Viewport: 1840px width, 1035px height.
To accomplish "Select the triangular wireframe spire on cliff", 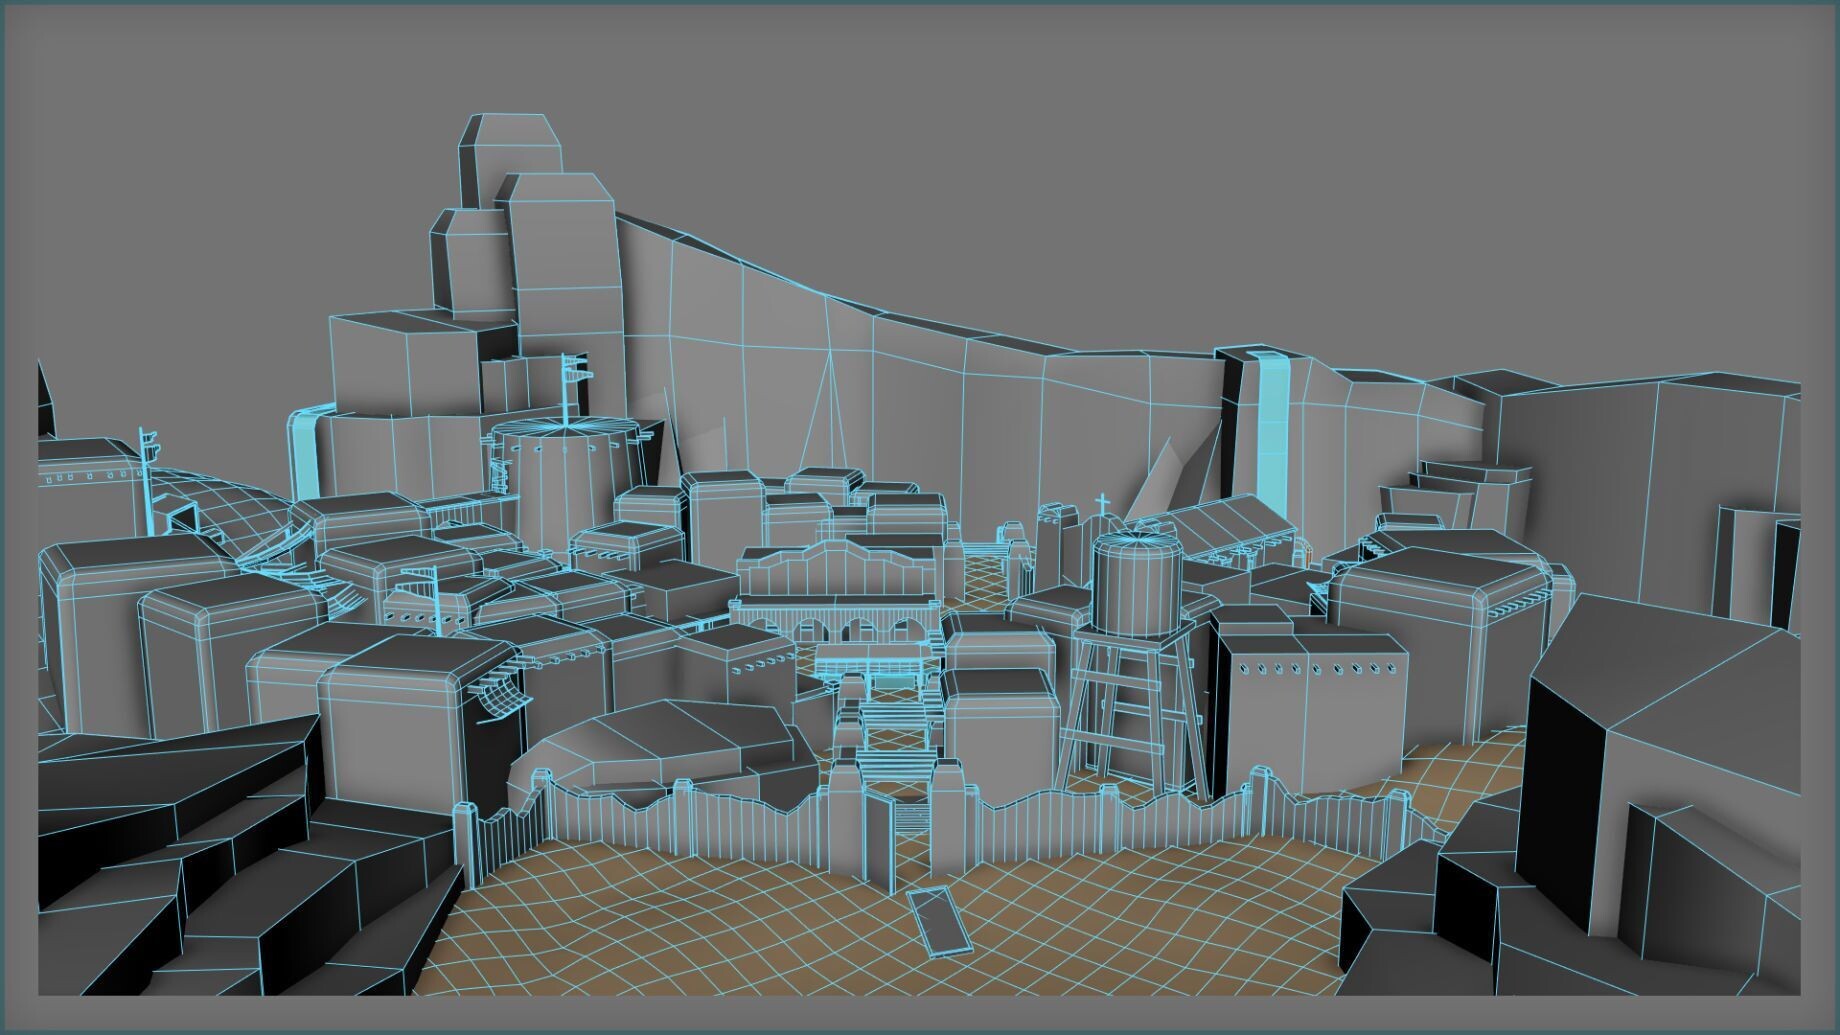I will (x=827, y=410).
